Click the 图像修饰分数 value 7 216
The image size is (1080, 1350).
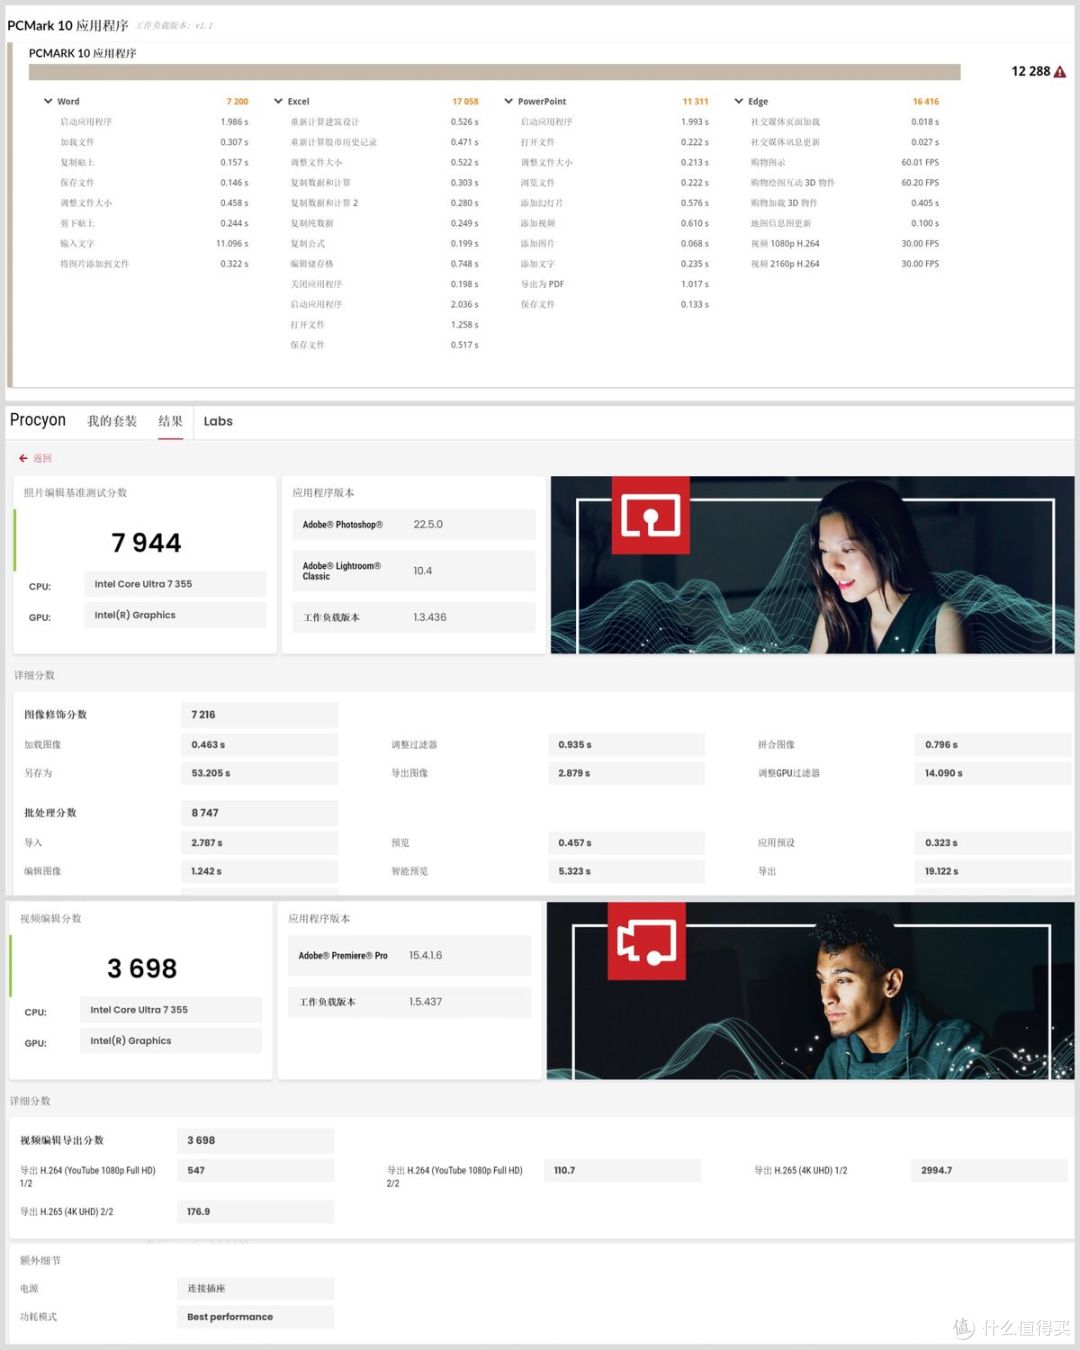(259, 715)
